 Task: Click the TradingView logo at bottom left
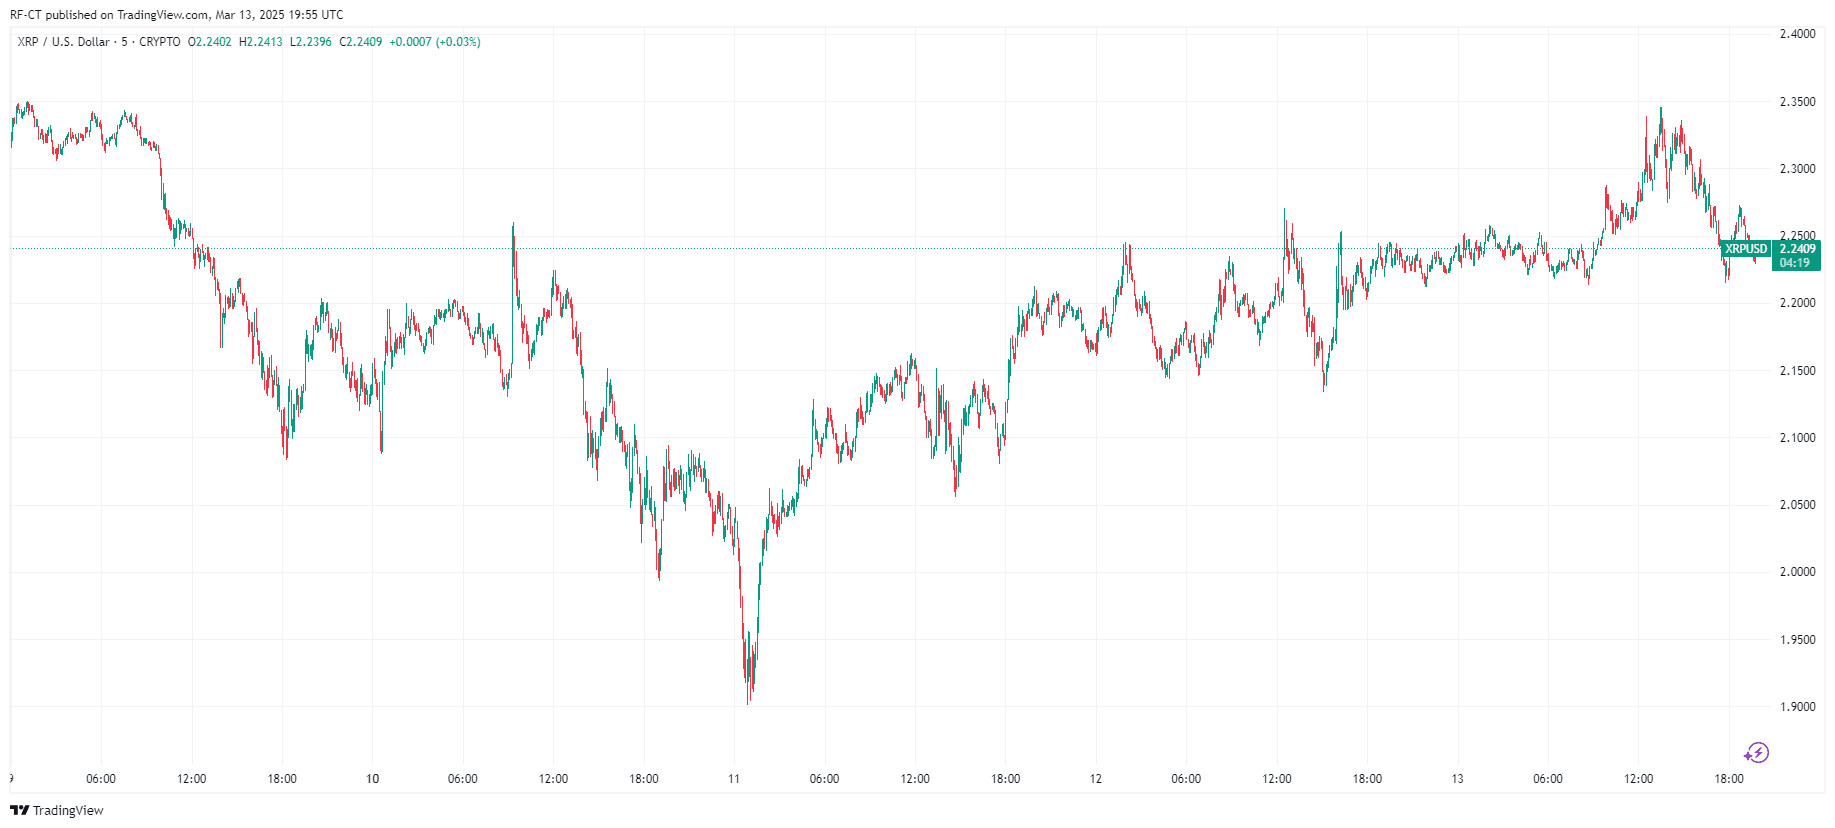[x=57, y=810]
